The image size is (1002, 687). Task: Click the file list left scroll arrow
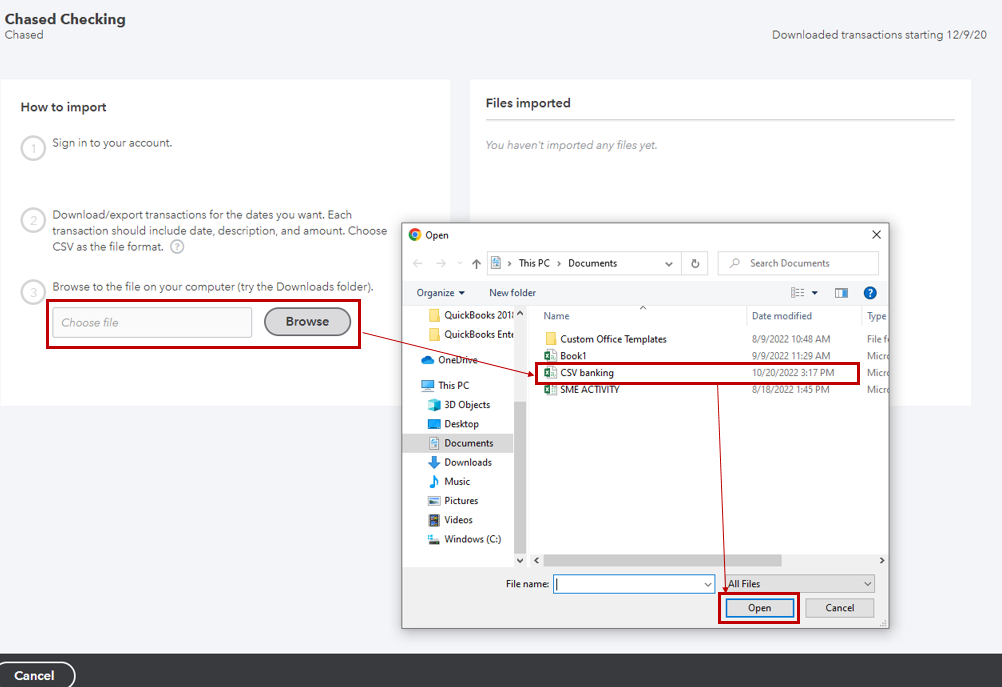(x=536, y=560)
